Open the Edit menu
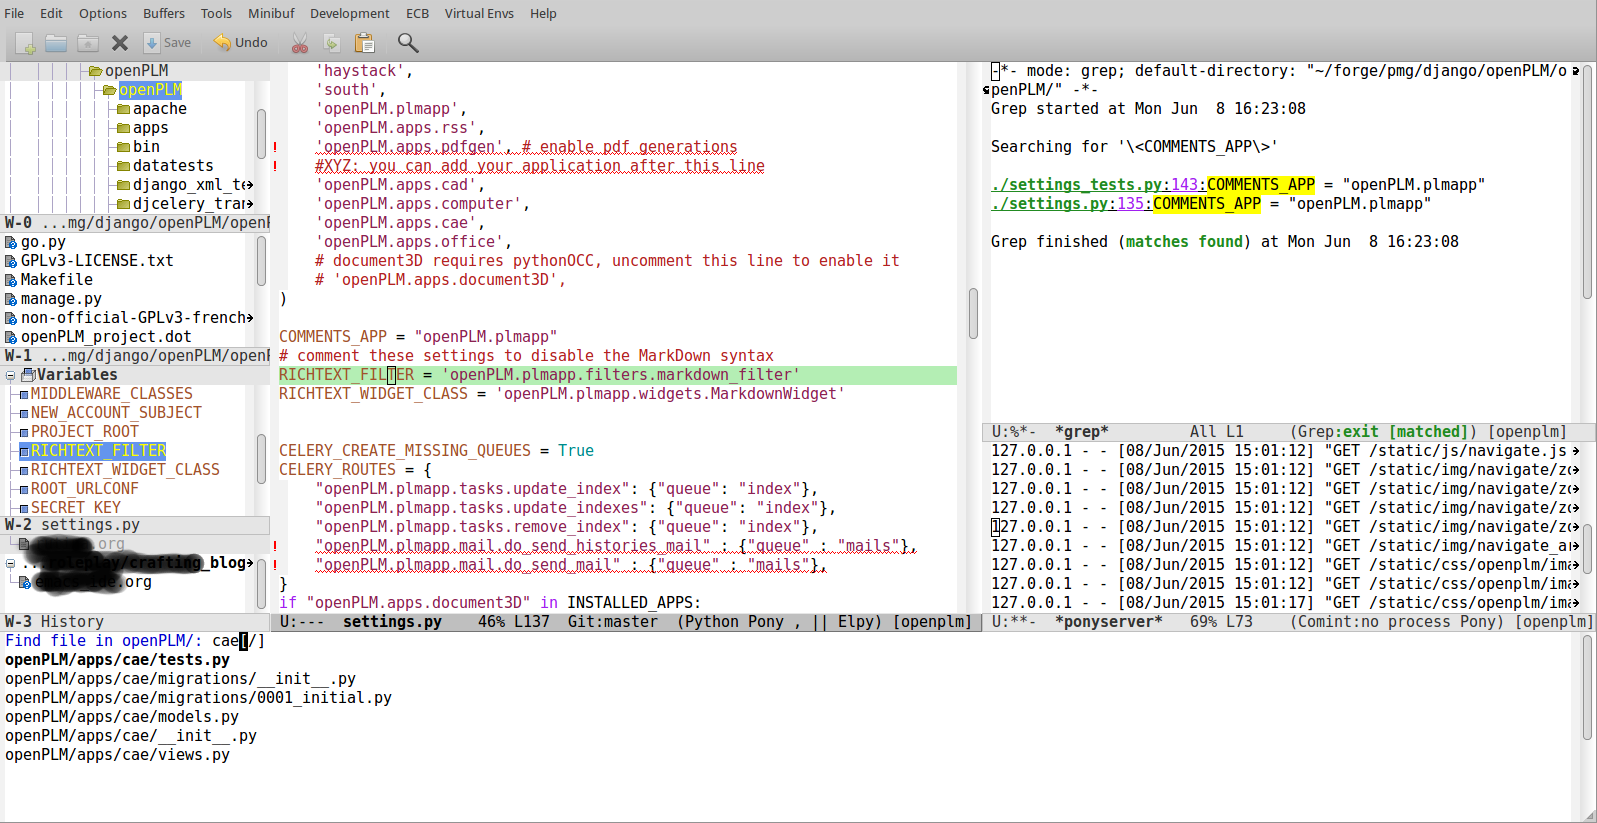This screenshot has height=823, width=1597. tap(51, 13)
